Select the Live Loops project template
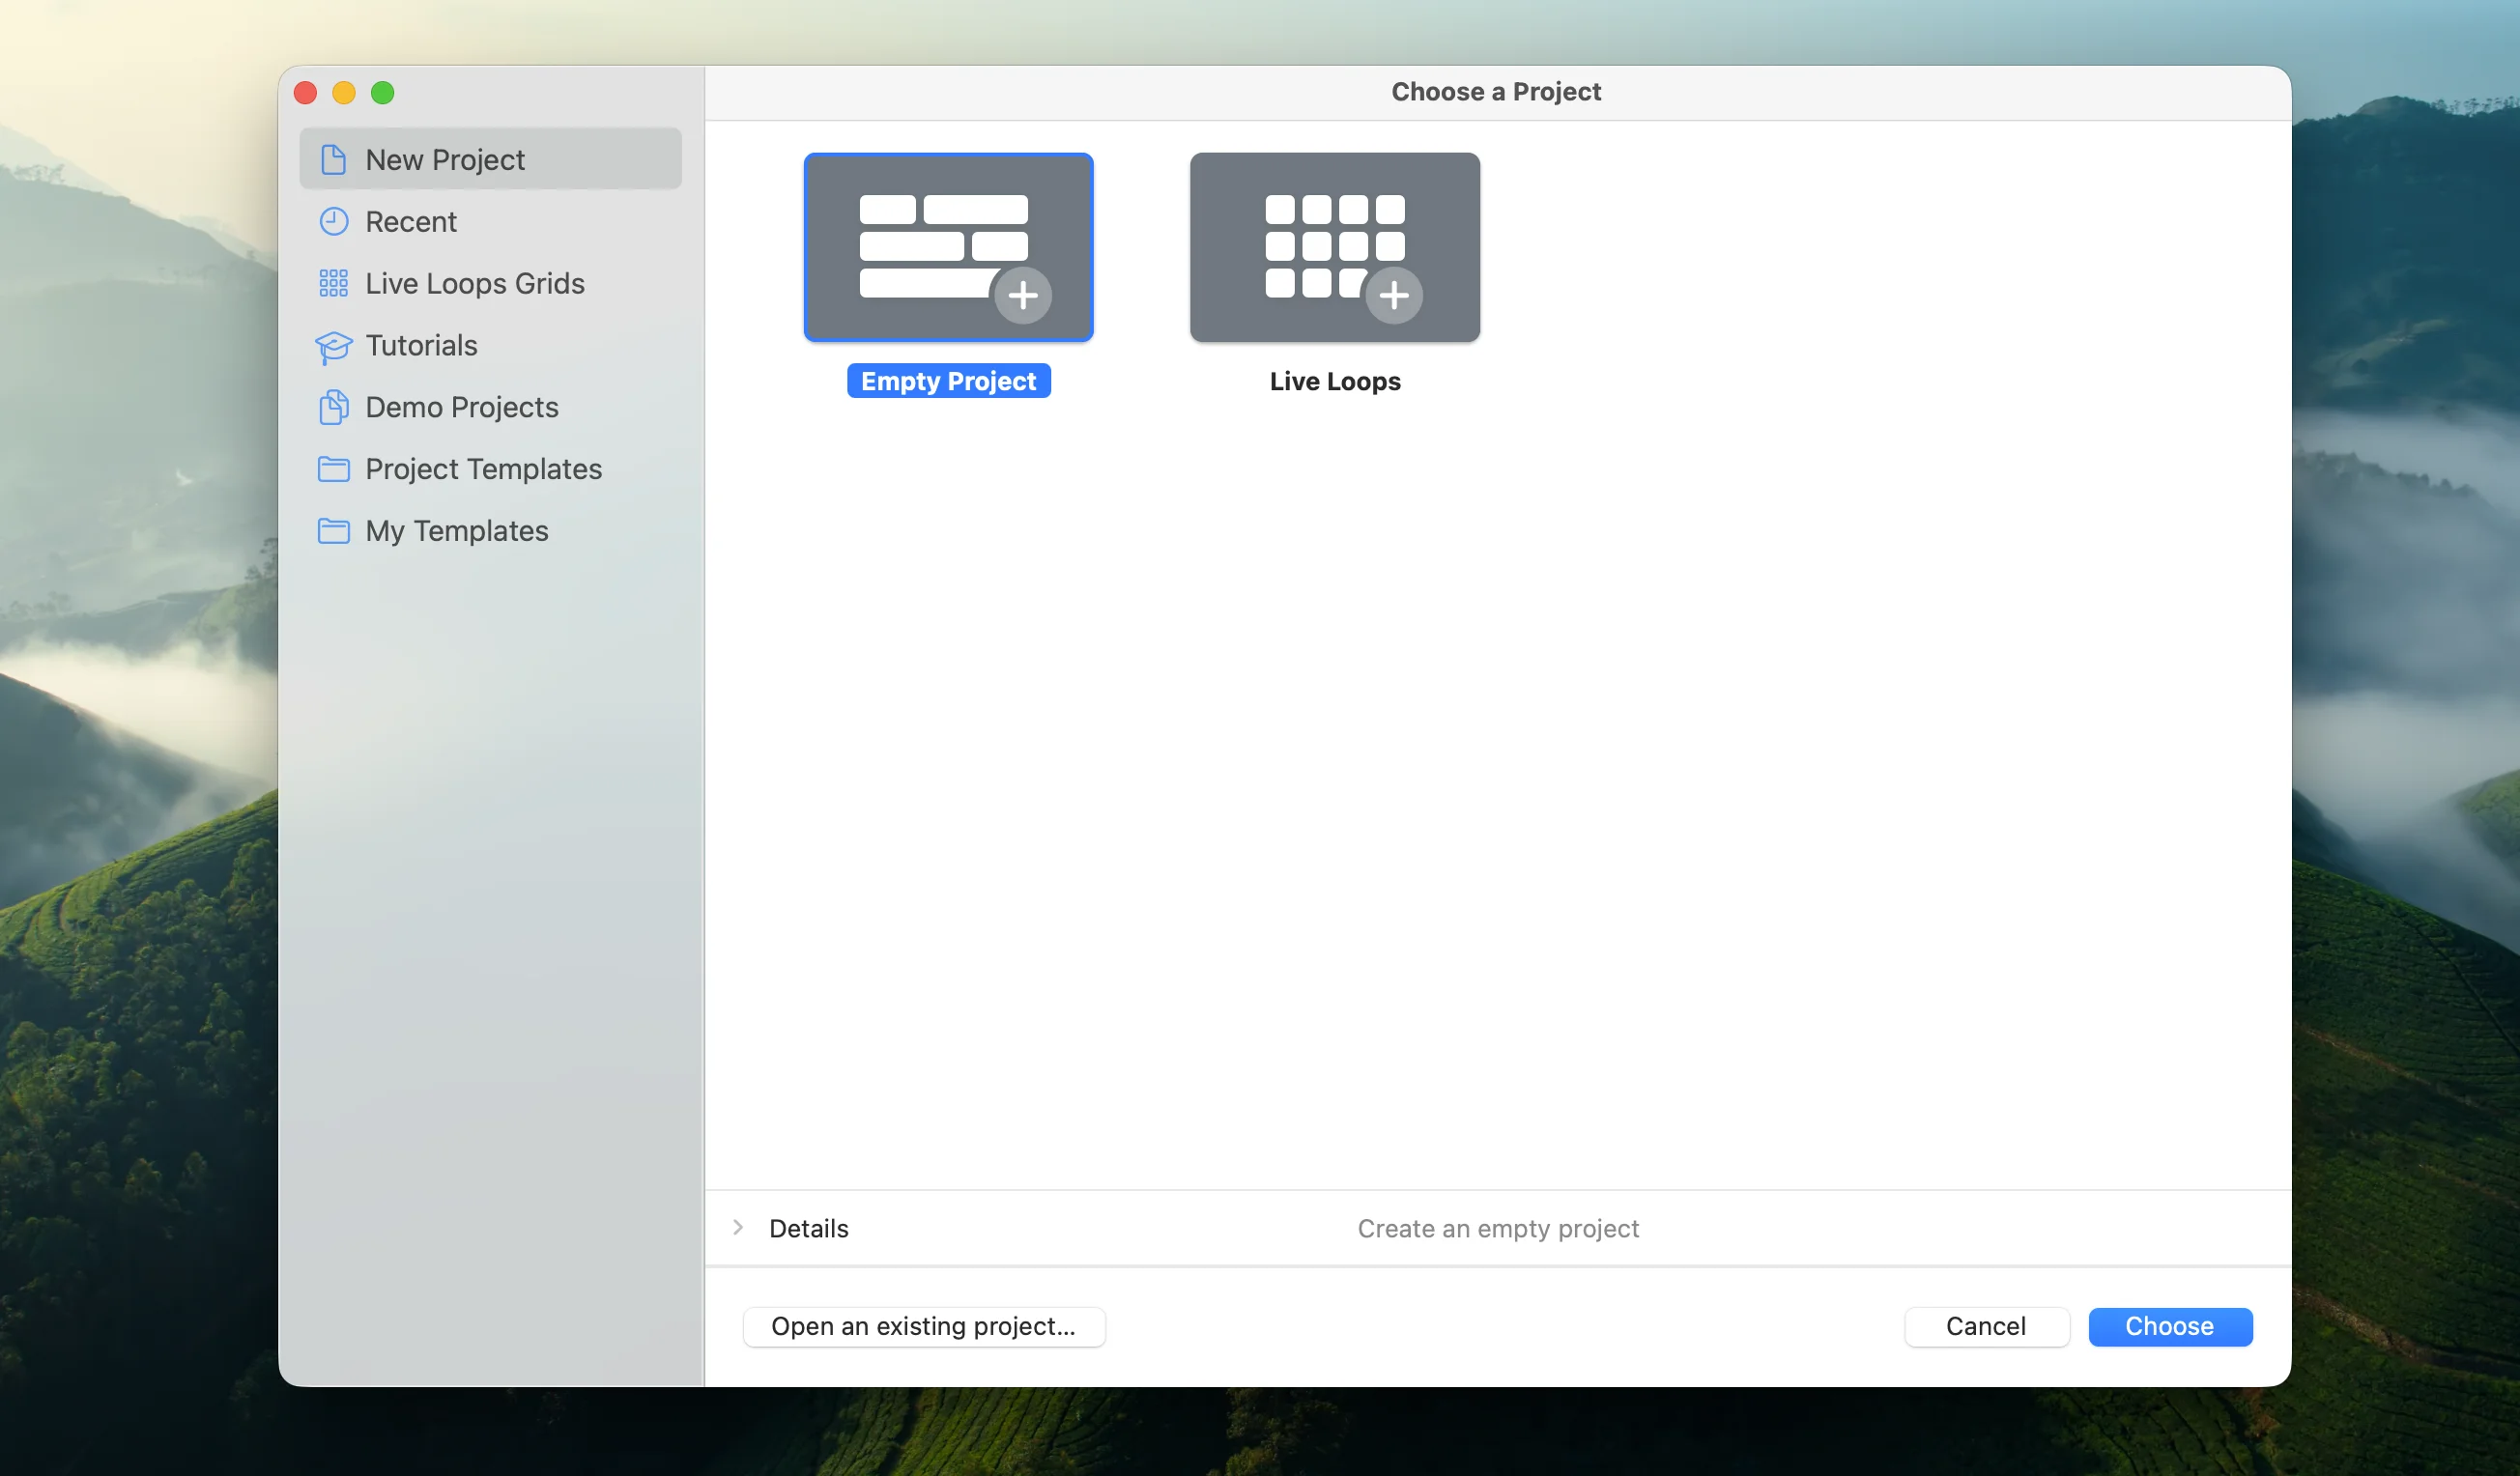This screenshot has height=1476, width=2520. pos(1335,247)
